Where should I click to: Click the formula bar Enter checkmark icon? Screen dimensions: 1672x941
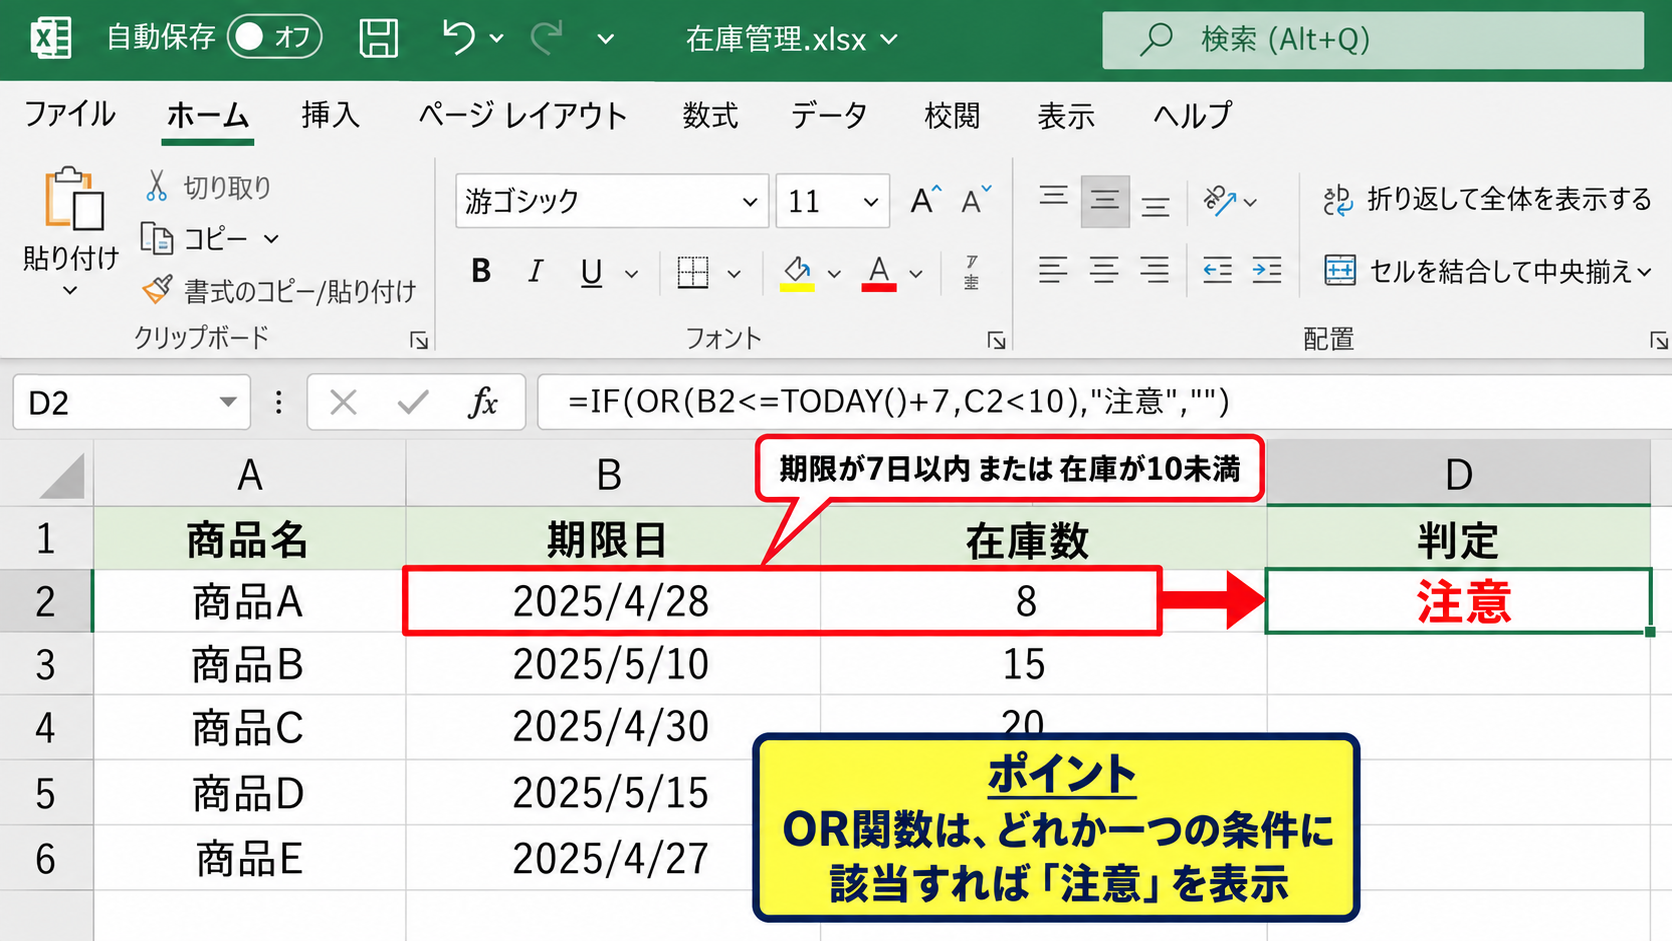412,403
